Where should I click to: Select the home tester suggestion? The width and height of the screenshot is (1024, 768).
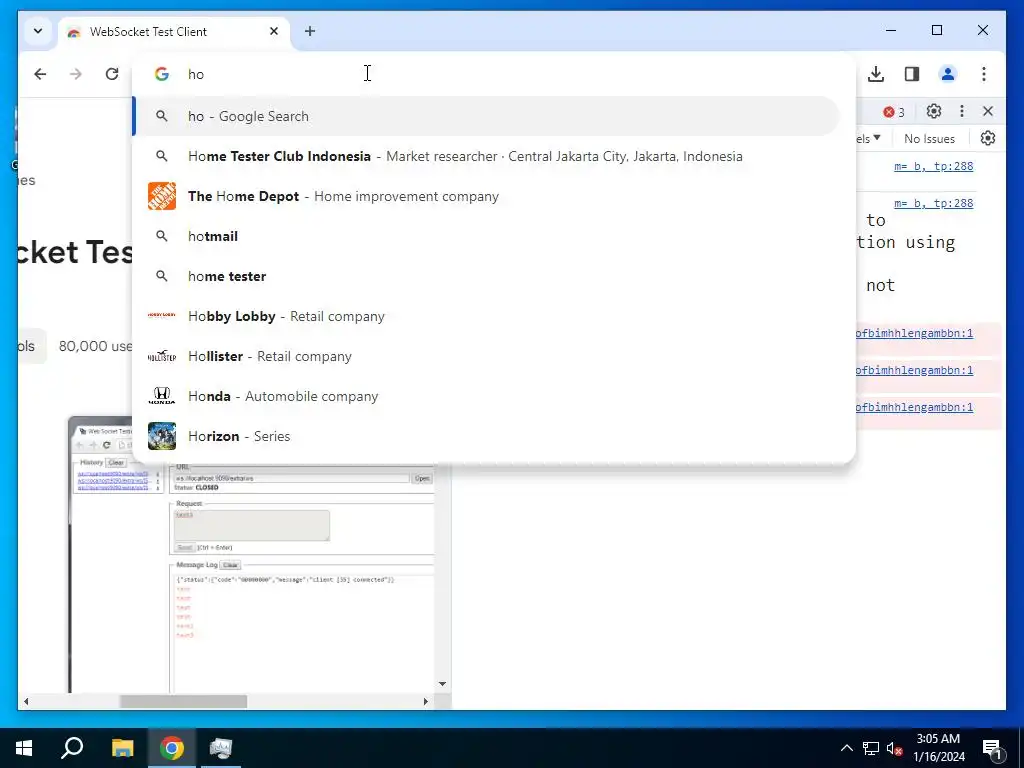tap(487, 276)
